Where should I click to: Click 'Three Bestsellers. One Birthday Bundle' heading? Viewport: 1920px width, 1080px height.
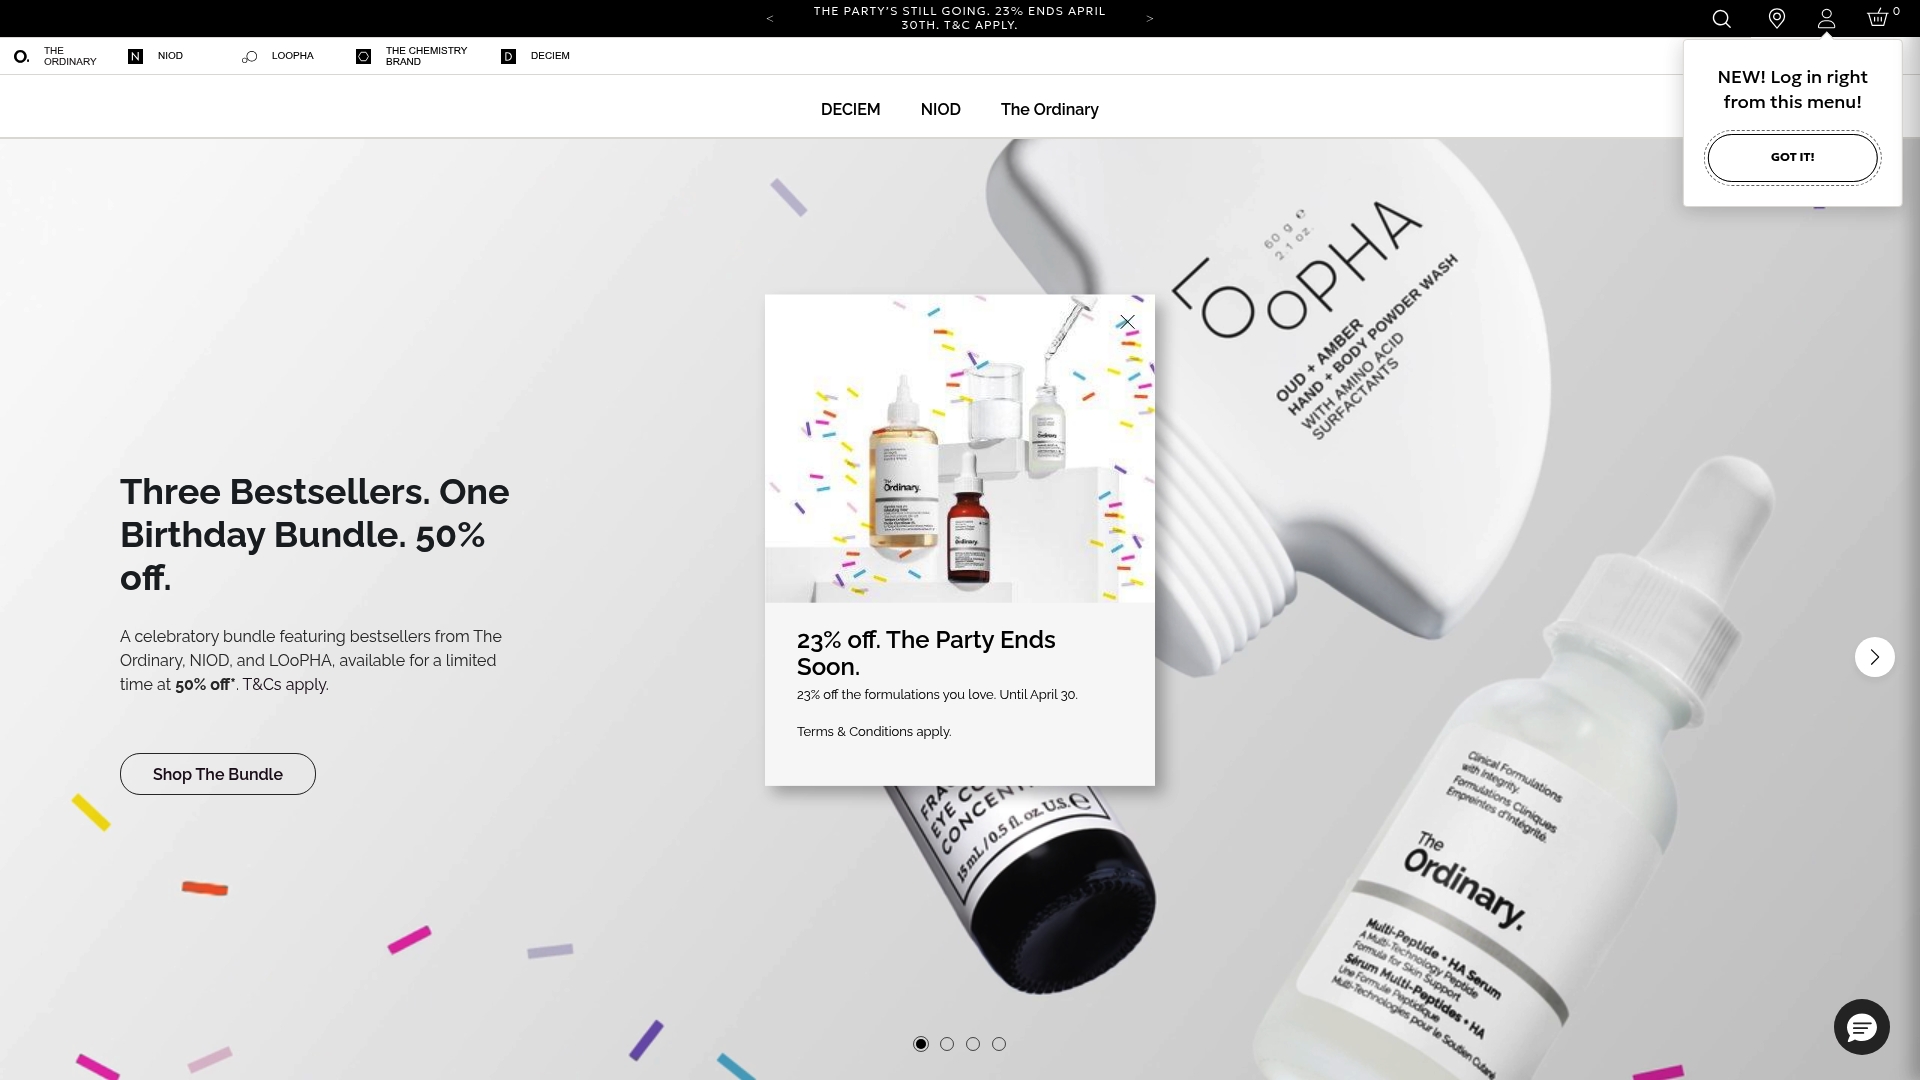(x=315, y=534)
